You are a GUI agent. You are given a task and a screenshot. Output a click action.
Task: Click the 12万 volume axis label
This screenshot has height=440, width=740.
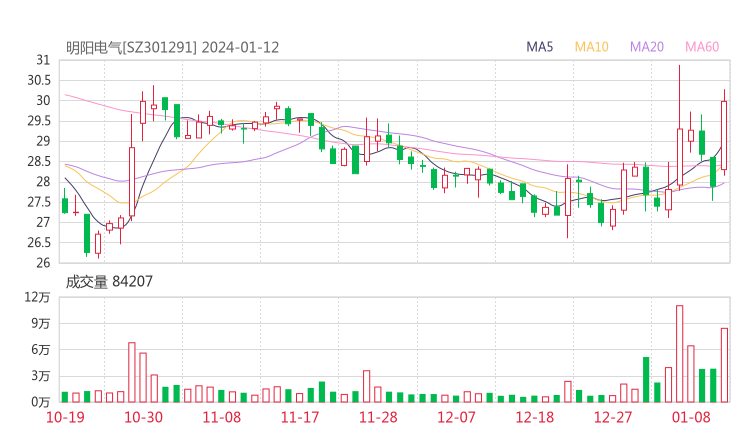(37, 297)
